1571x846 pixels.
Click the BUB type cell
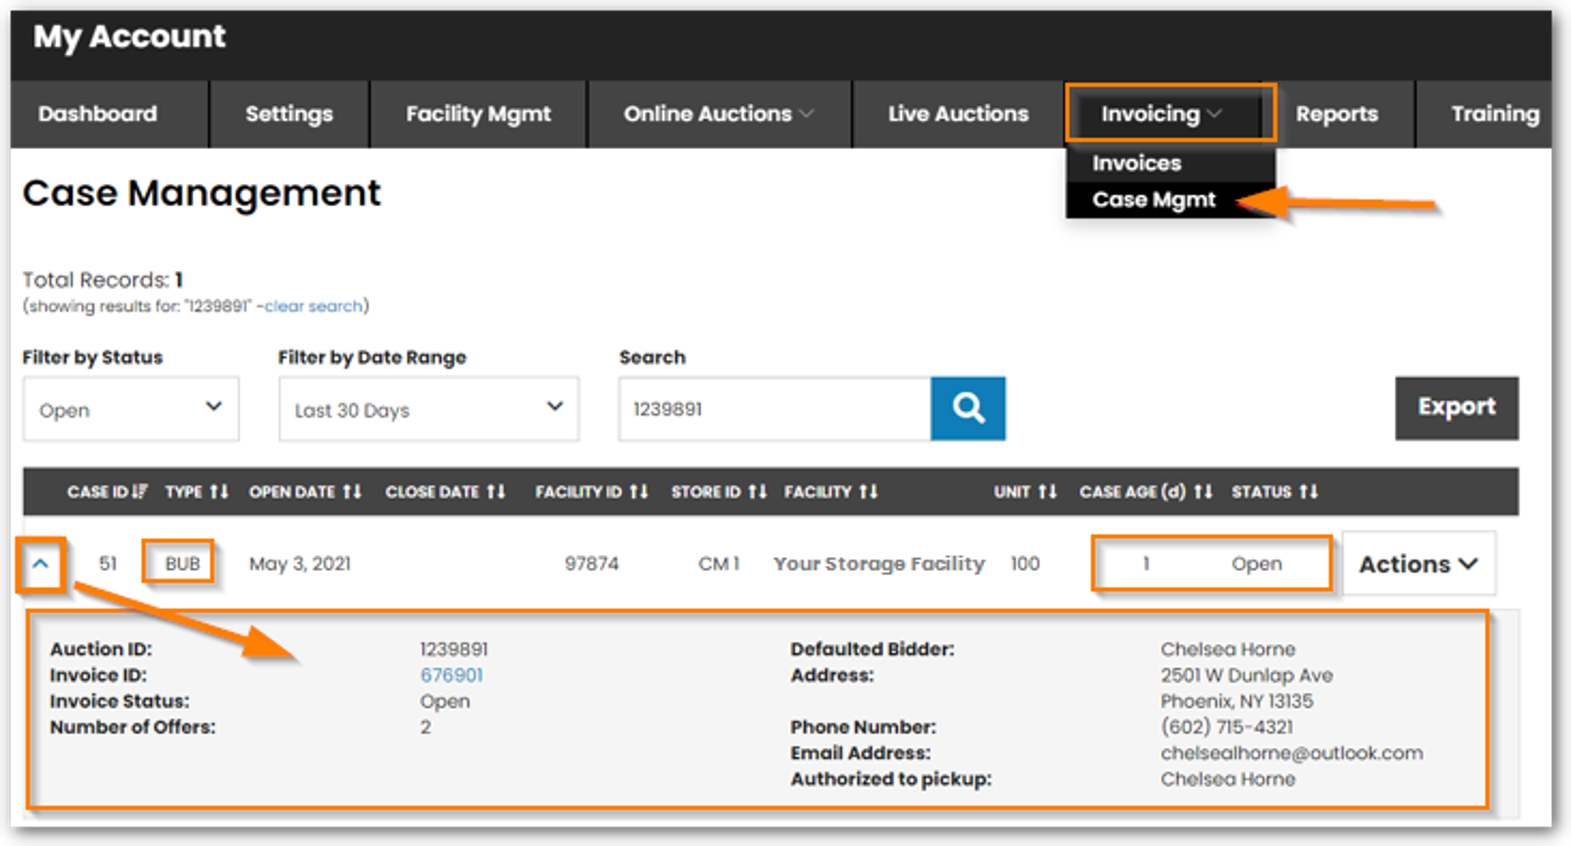point(182,564)
